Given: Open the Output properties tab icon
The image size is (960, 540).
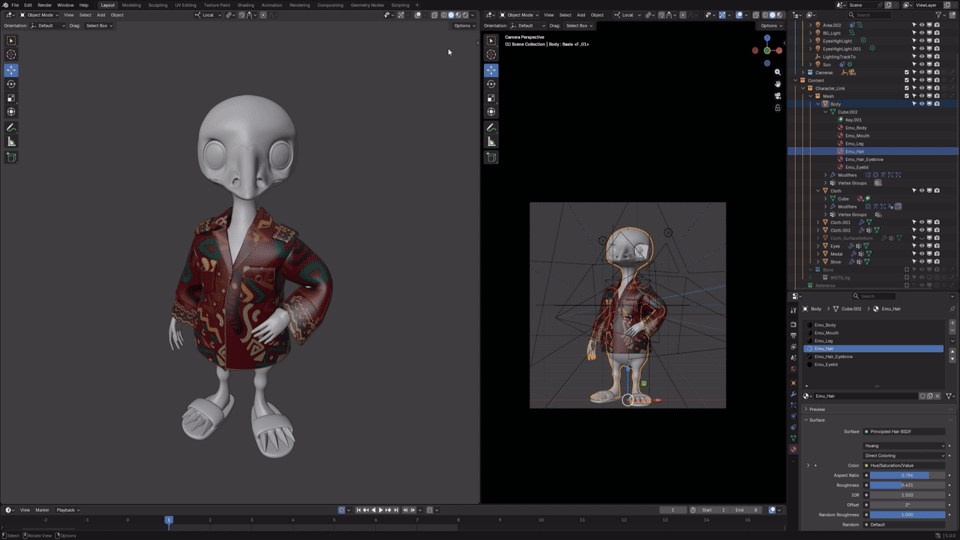Looking at the screenshot, I should [x=793, y=336].
